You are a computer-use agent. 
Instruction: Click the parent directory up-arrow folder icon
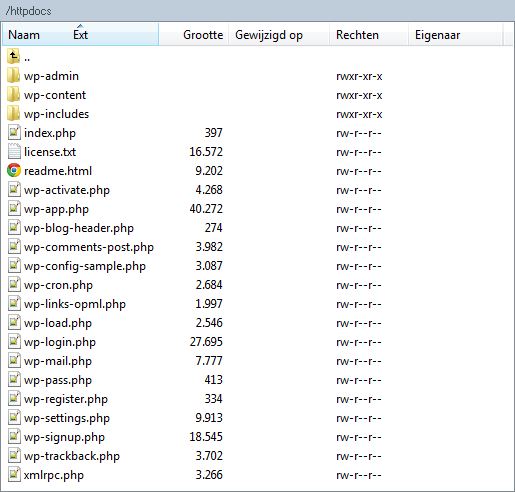[x=13, y=56]
